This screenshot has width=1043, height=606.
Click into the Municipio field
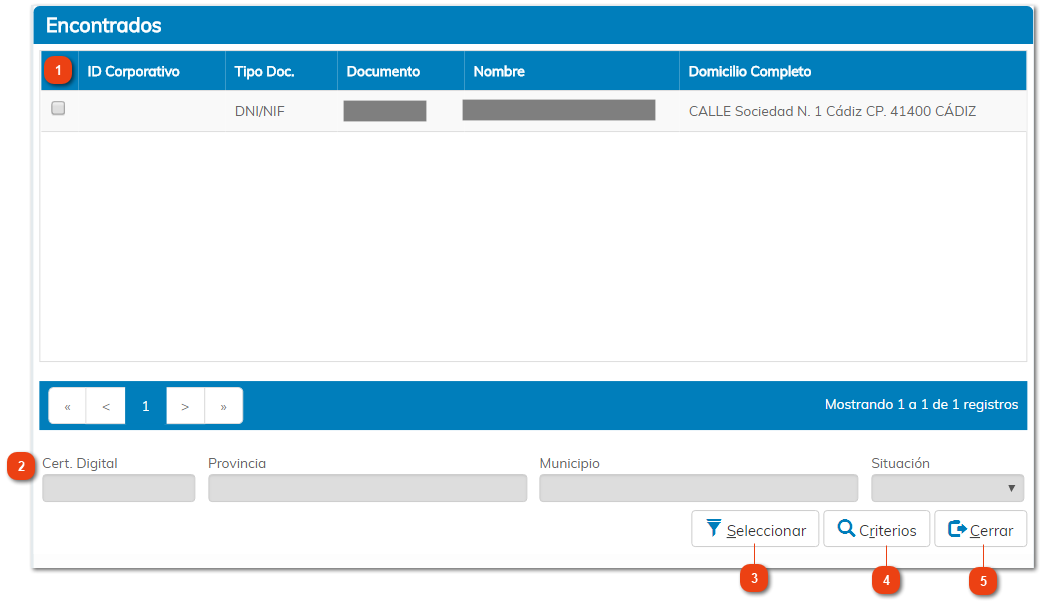(x=698, y=488)
